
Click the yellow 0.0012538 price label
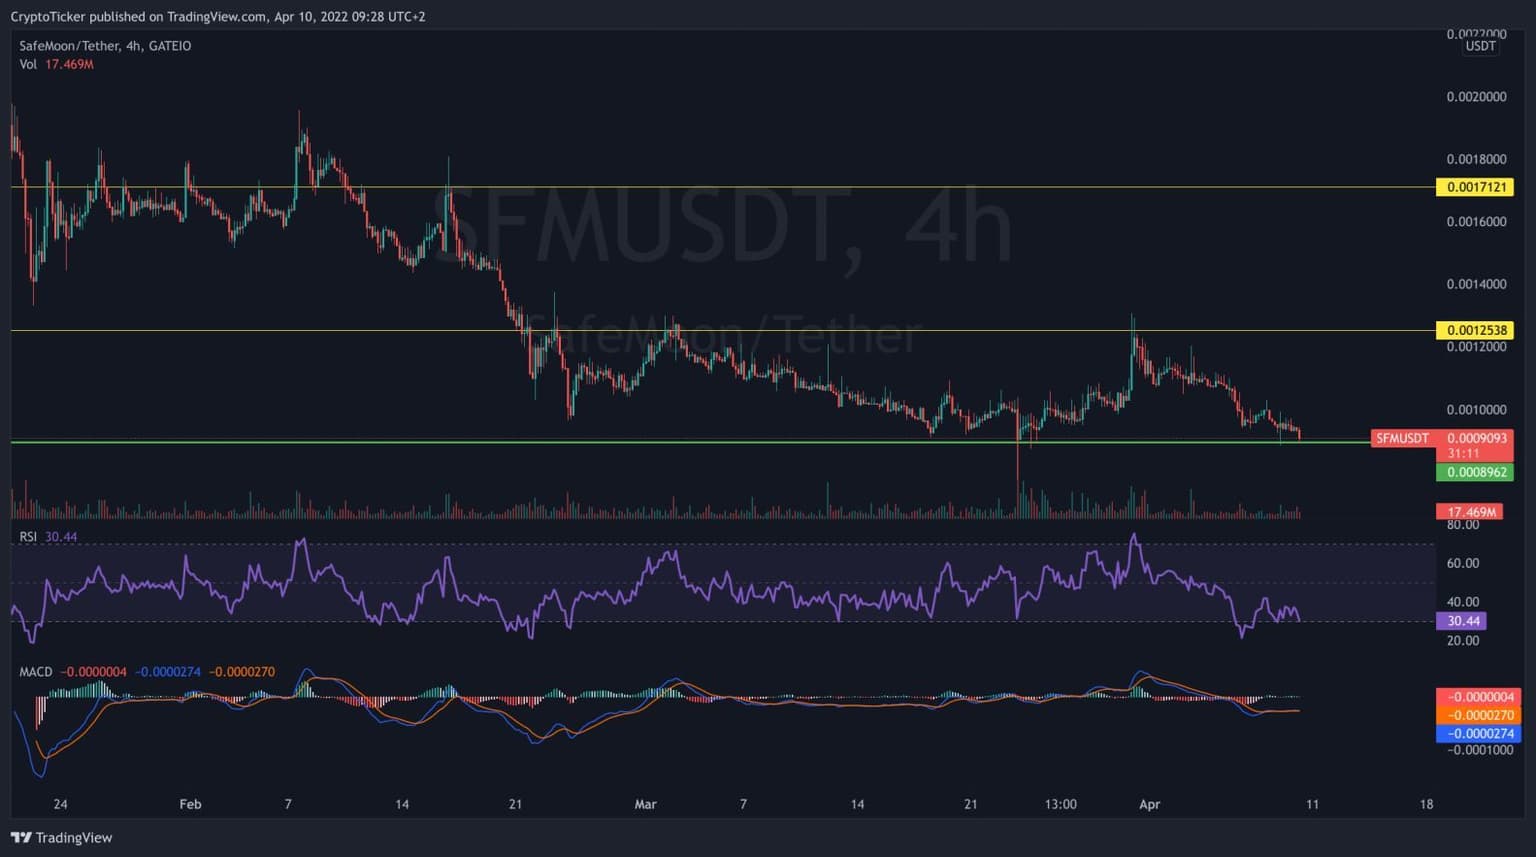[x=1474, y=330]
